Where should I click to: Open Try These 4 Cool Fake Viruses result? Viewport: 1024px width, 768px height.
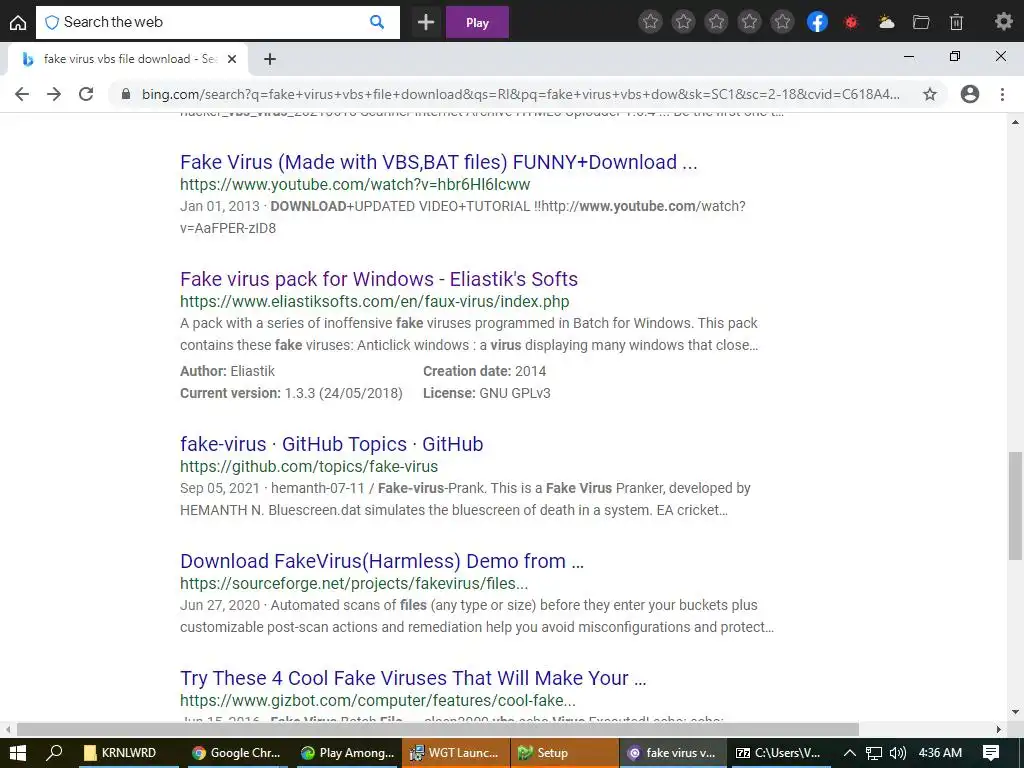tap(413, 678)
